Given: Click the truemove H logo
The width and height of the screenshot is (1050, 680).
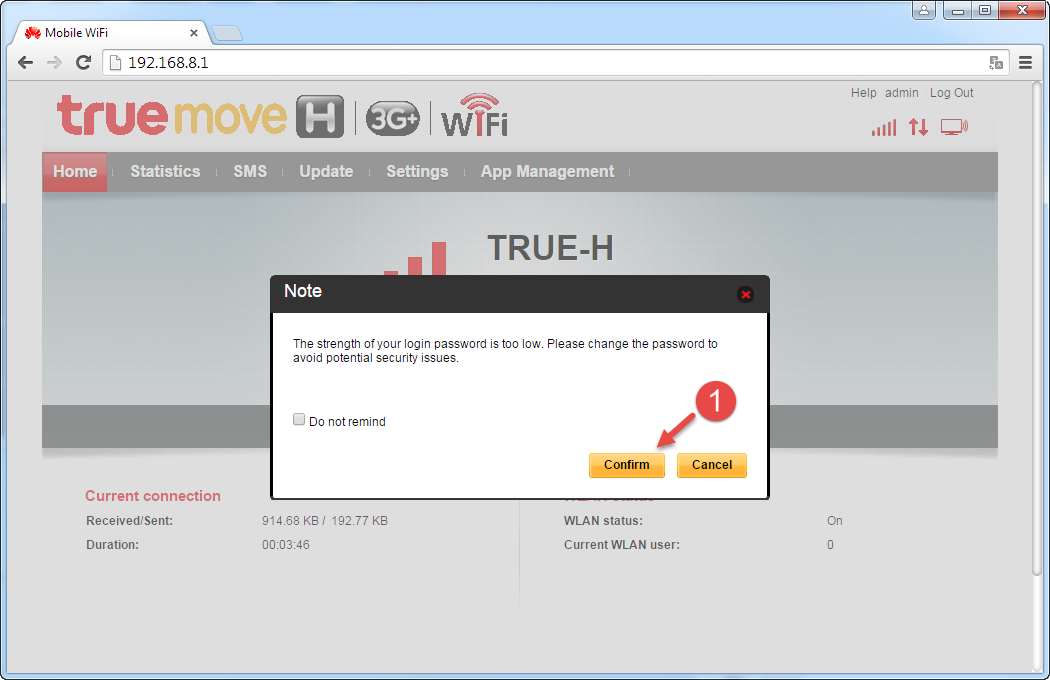Looking at the screenshot, I should coord(200,115).
